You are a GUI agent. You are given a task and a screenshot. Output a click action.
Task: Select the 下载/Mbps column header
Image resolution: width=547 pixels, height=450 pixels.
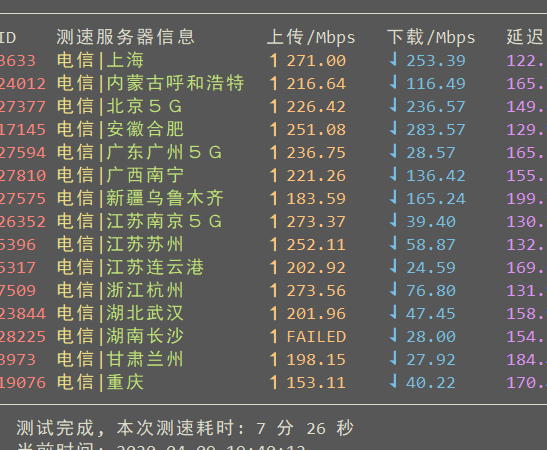coord(431,37)
